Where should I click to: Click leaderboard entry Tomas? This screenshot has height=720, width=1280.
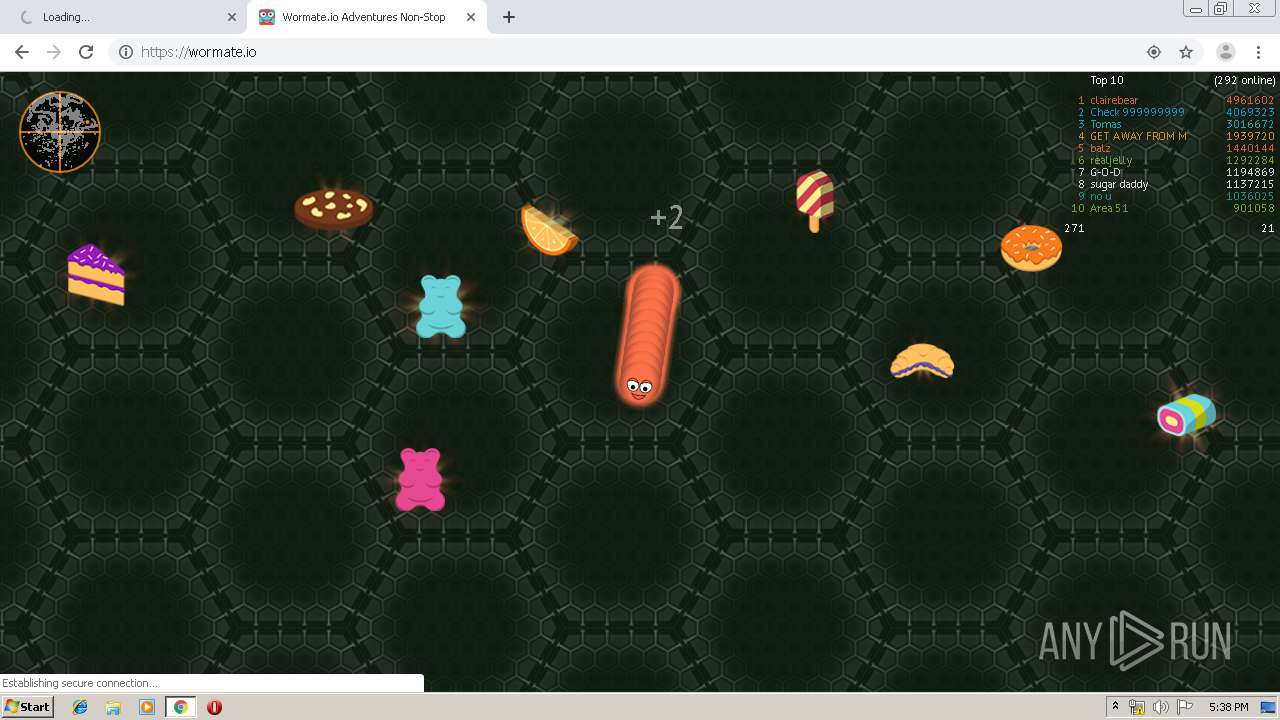tap(1106, 124)
